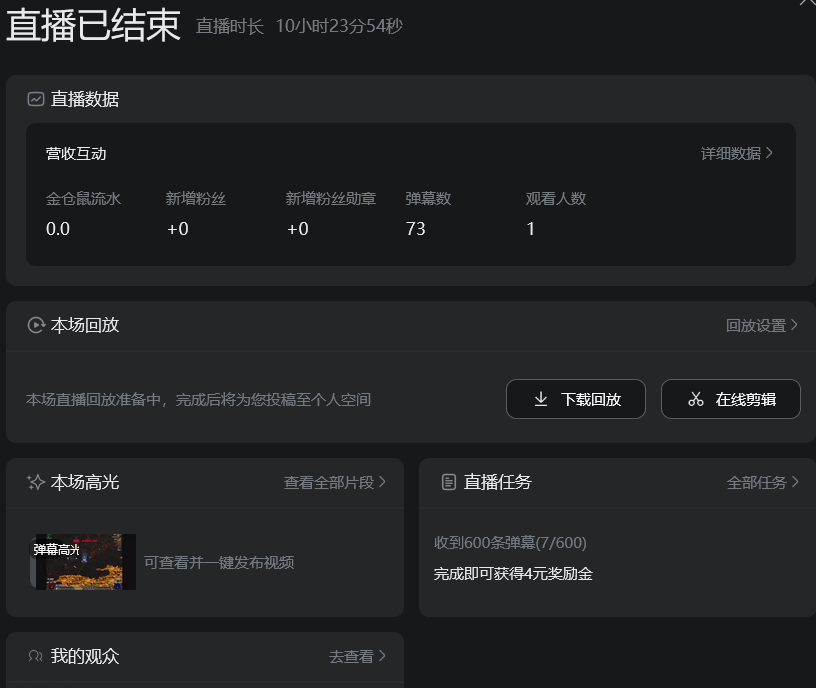816x688 pixels.
Task: Click the 直播任务 document icon
Action: pyautogui.click(x=449, y=482)
